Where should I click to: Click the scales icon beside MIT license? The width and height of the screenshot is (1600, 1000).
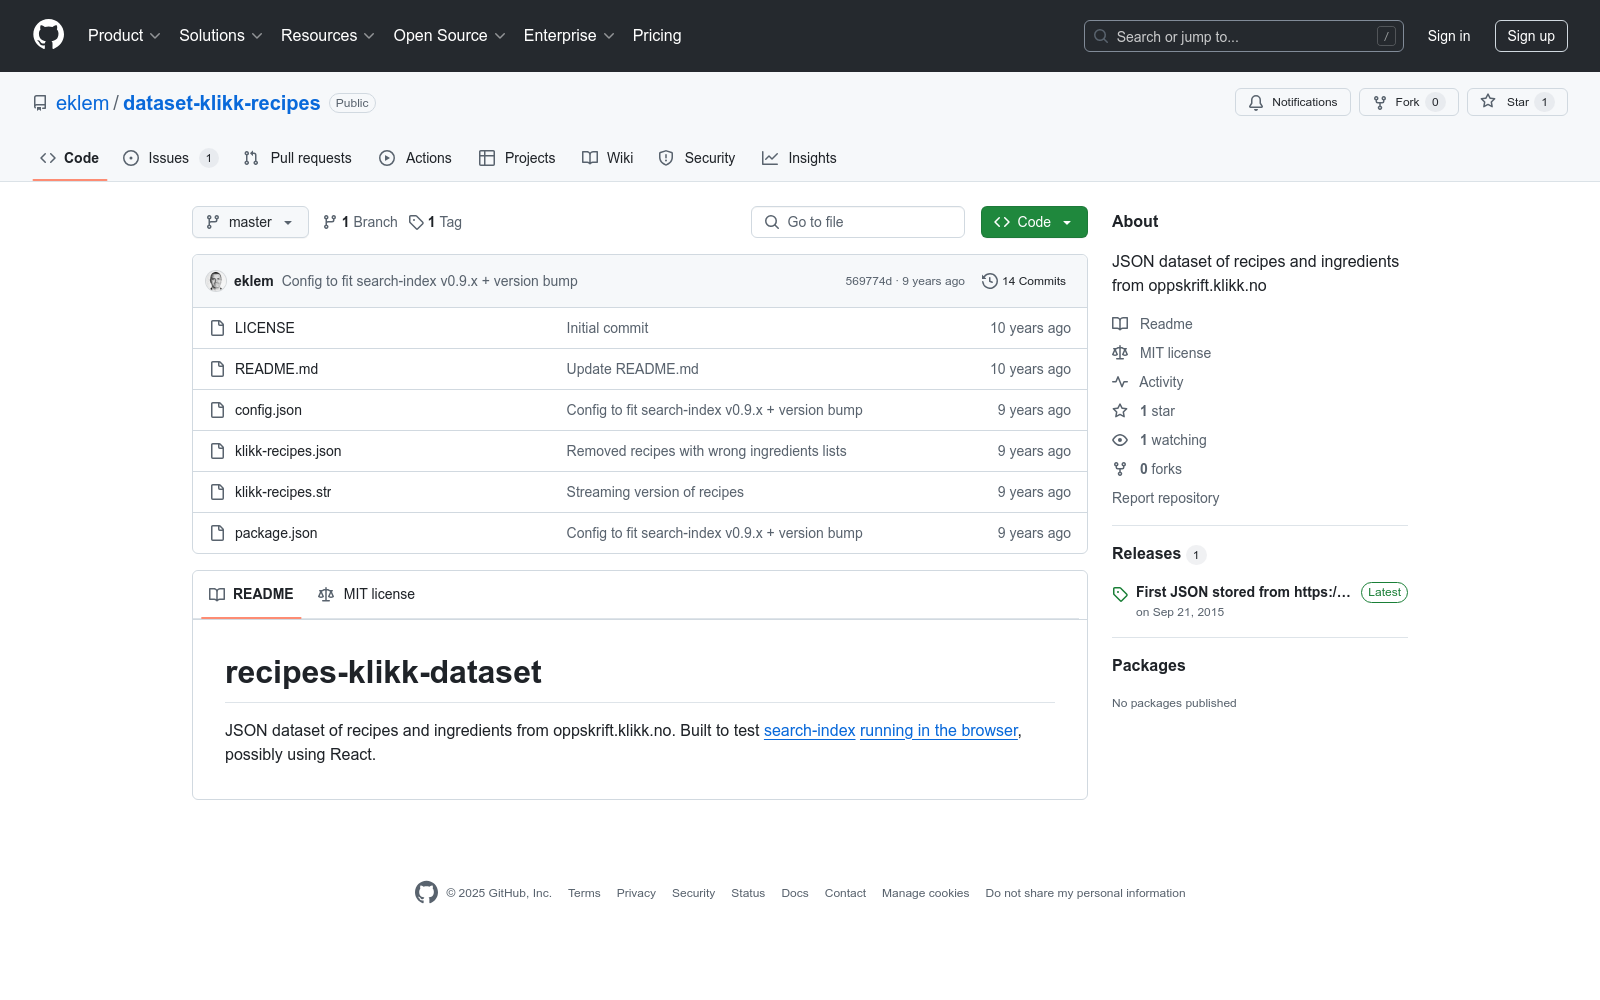click(1120, 353)
